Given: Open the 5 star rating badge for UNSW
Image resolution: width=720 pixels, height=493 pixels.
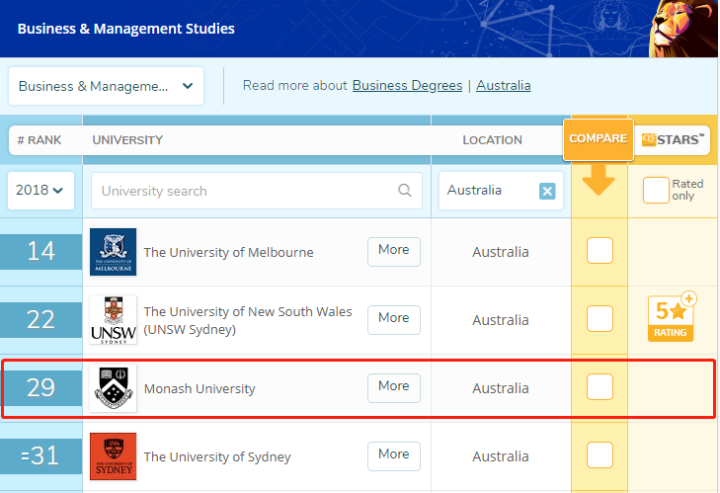Looking at the screenshot, I should [x=672, y=317].
